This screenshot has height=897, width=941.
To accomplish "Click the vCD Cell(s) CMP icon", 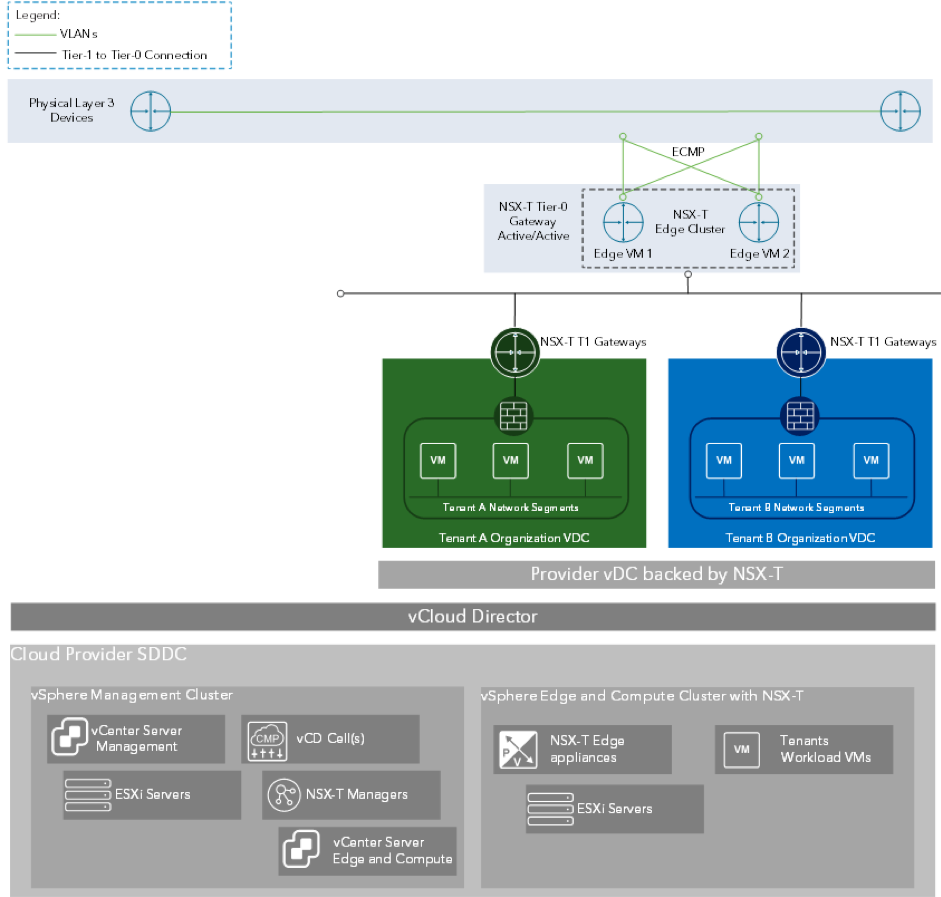I will pyautogui.click(x=265, y=738).
